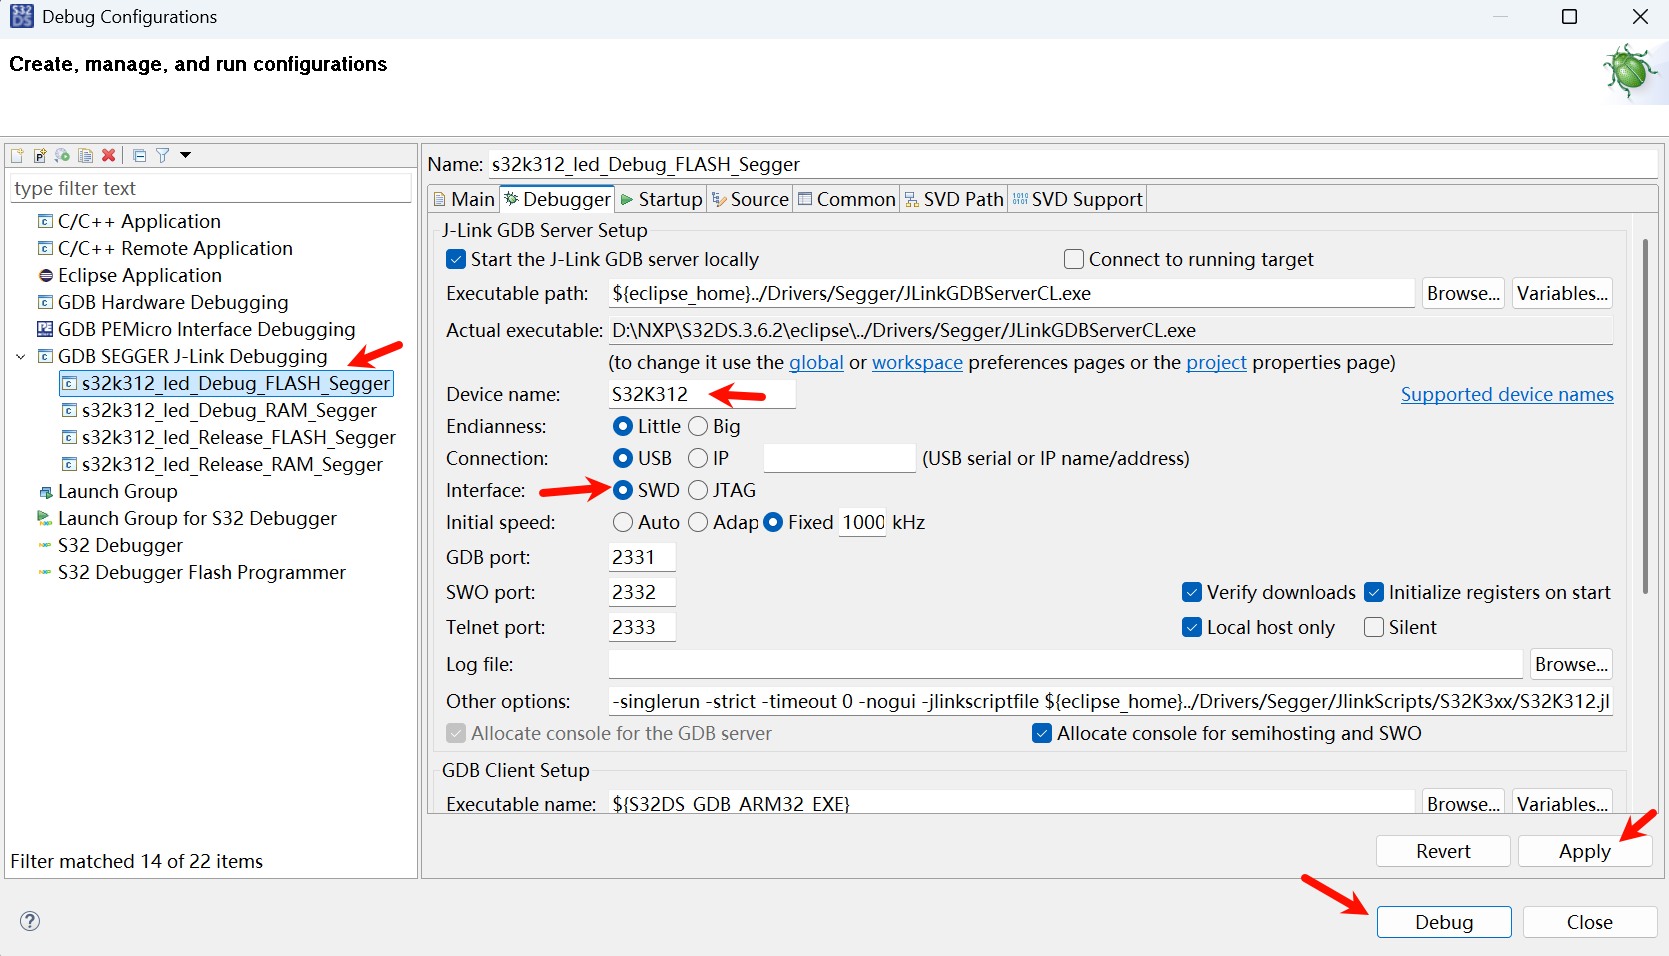
Task: Toggle Local host only checkbox
Action: point(1192,627)
